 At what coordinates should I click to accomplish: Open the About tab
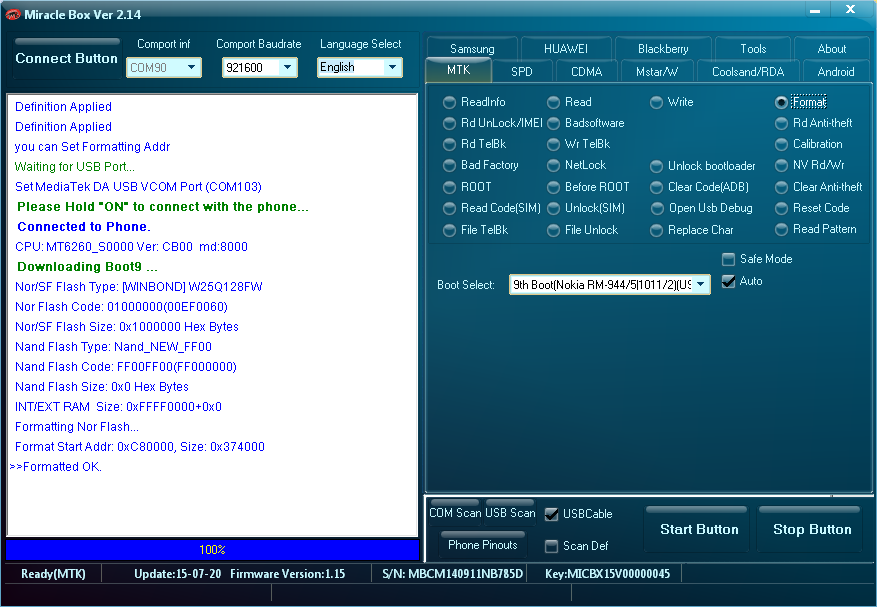click(832, 49)
